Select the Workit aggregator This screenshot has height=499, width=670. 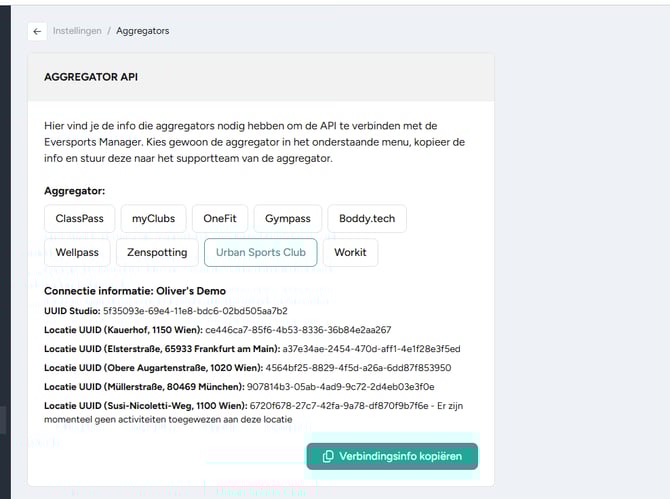[x=350, y=252]
